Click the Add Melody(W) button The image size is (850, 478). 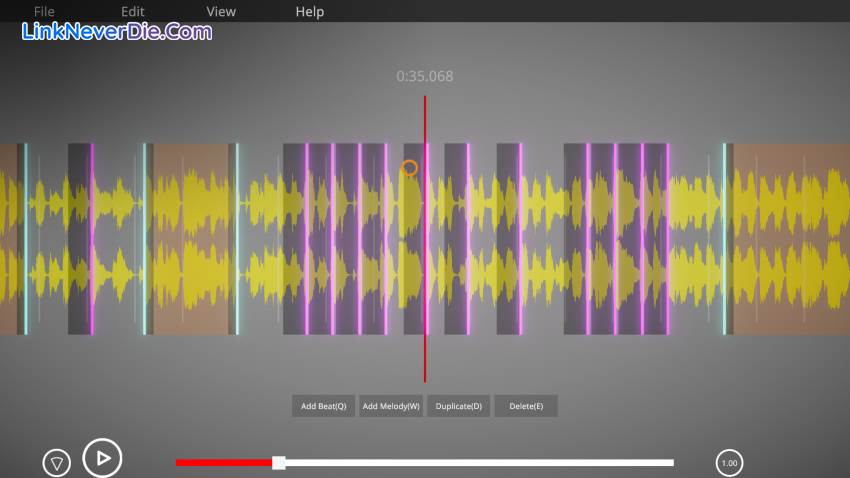tap(391, 406)
